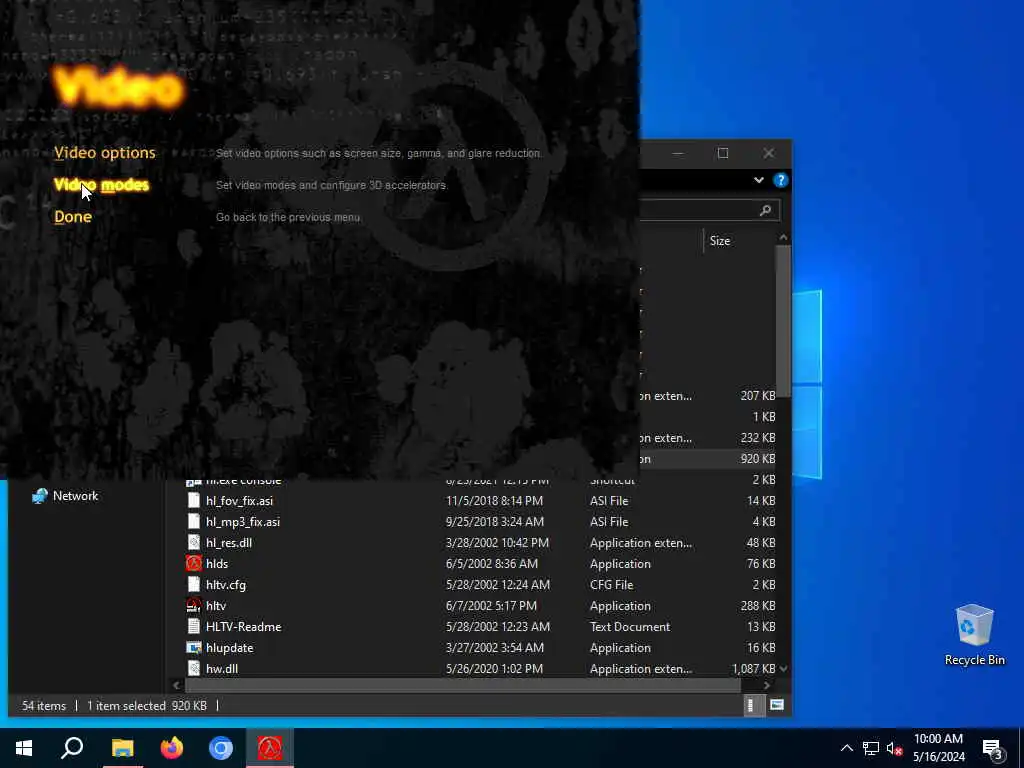Image resolution: width=1024 pixels, height=768 pixels.
Task: Show hidden system tray icons
Action: point(846,748)
